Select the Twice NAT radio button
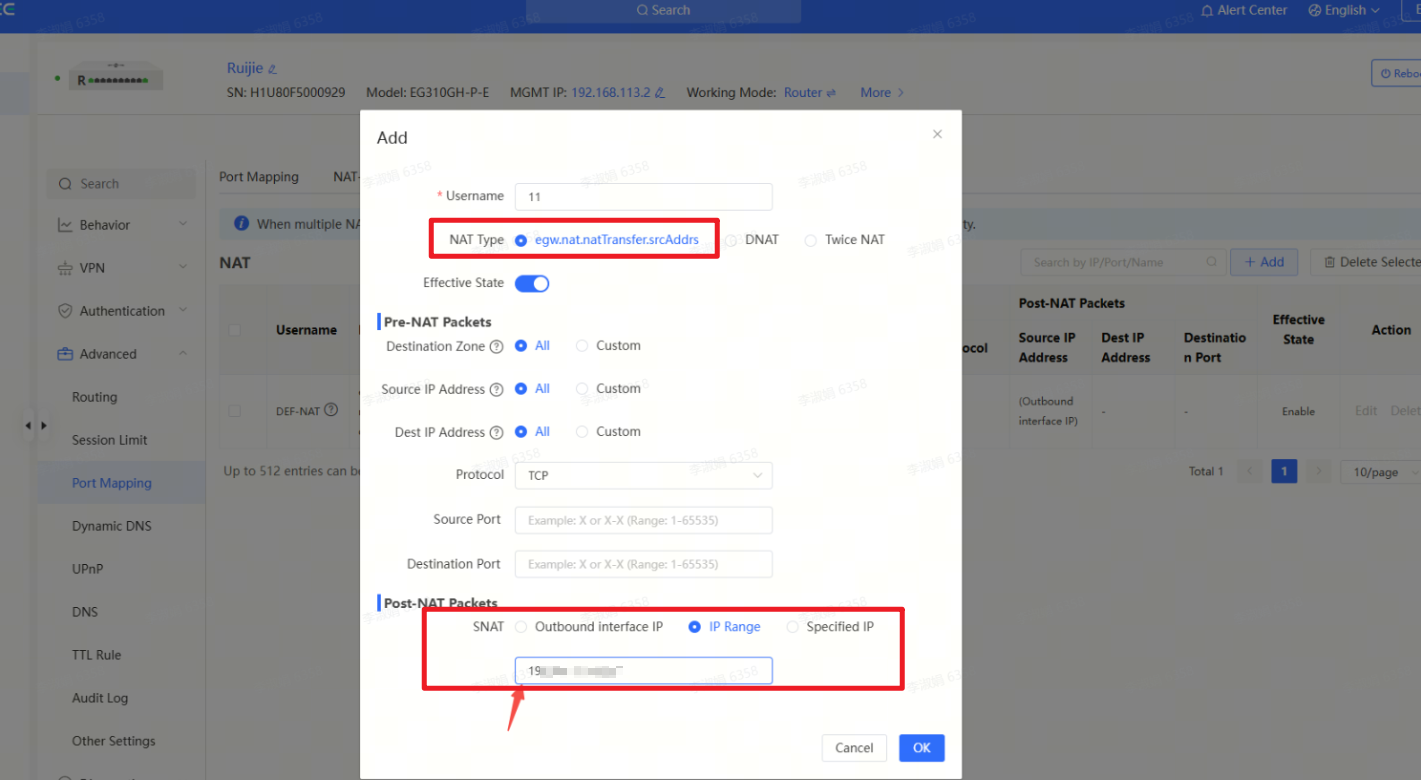1421x780 pixels. point(811,240)
